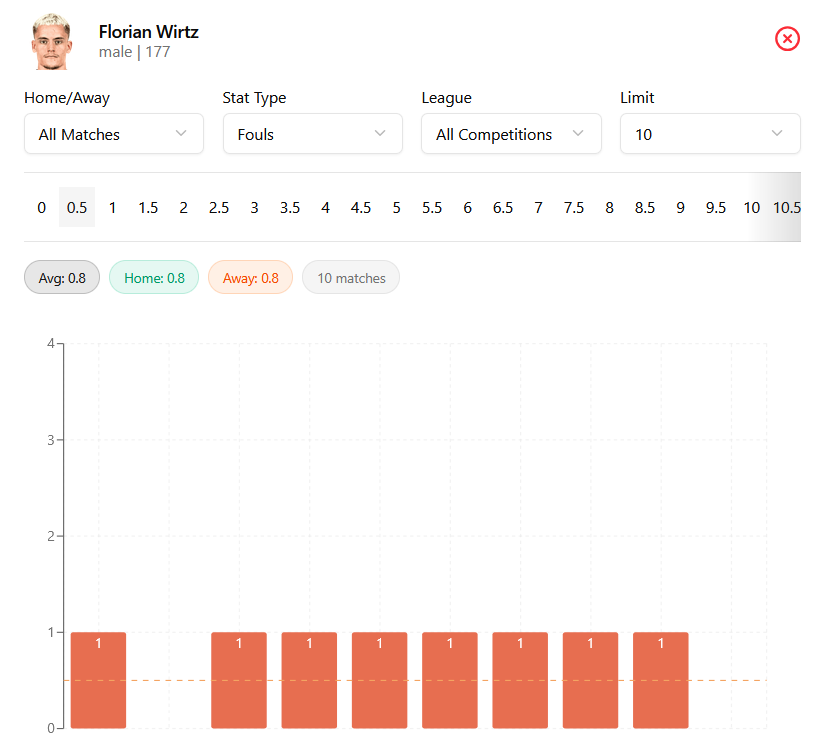
Task: Toggle the Away: 0.8 badge
Action: pyautogui.click(x=250, y=278)
